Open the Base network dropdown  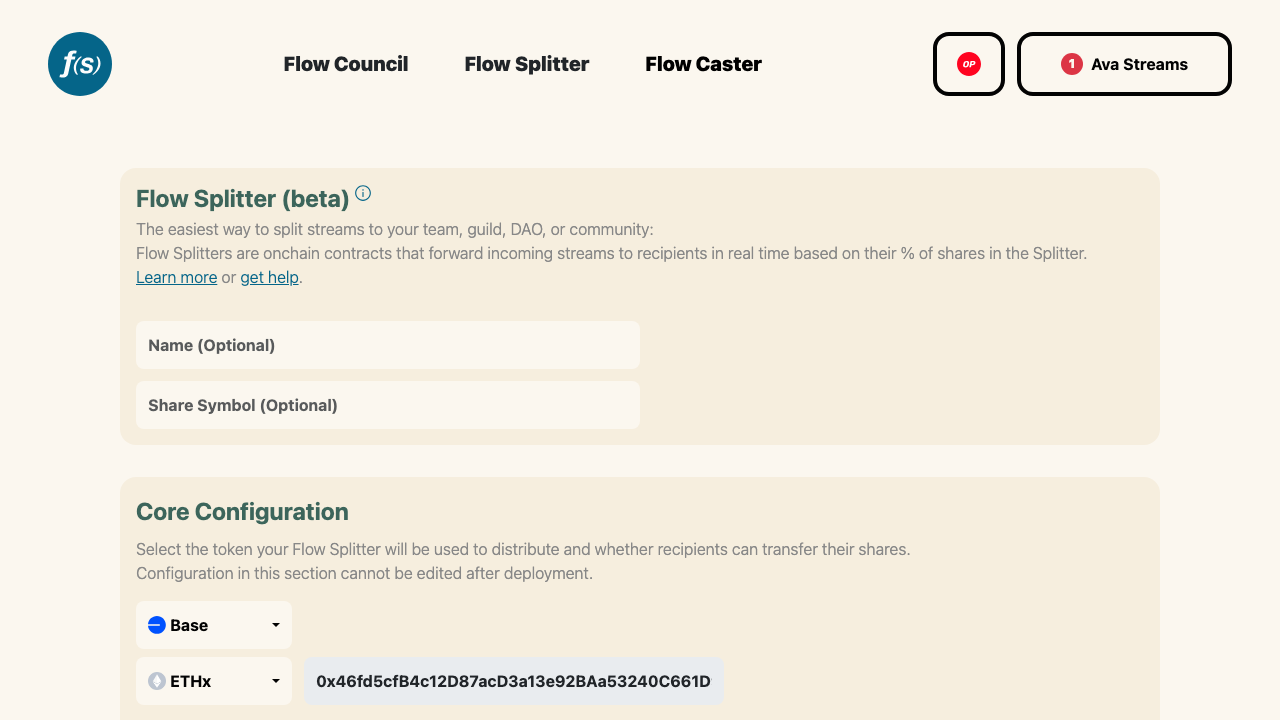pyautogui.click(x=214, y=625)
